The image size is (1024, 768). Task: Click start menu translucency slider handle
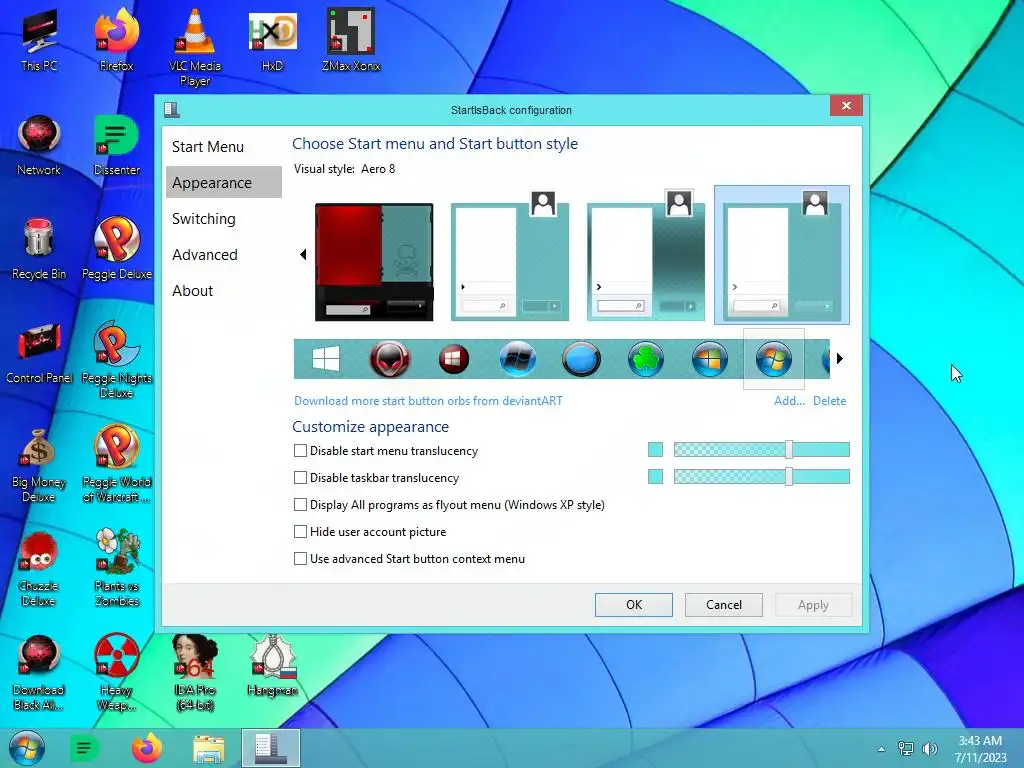789,449
